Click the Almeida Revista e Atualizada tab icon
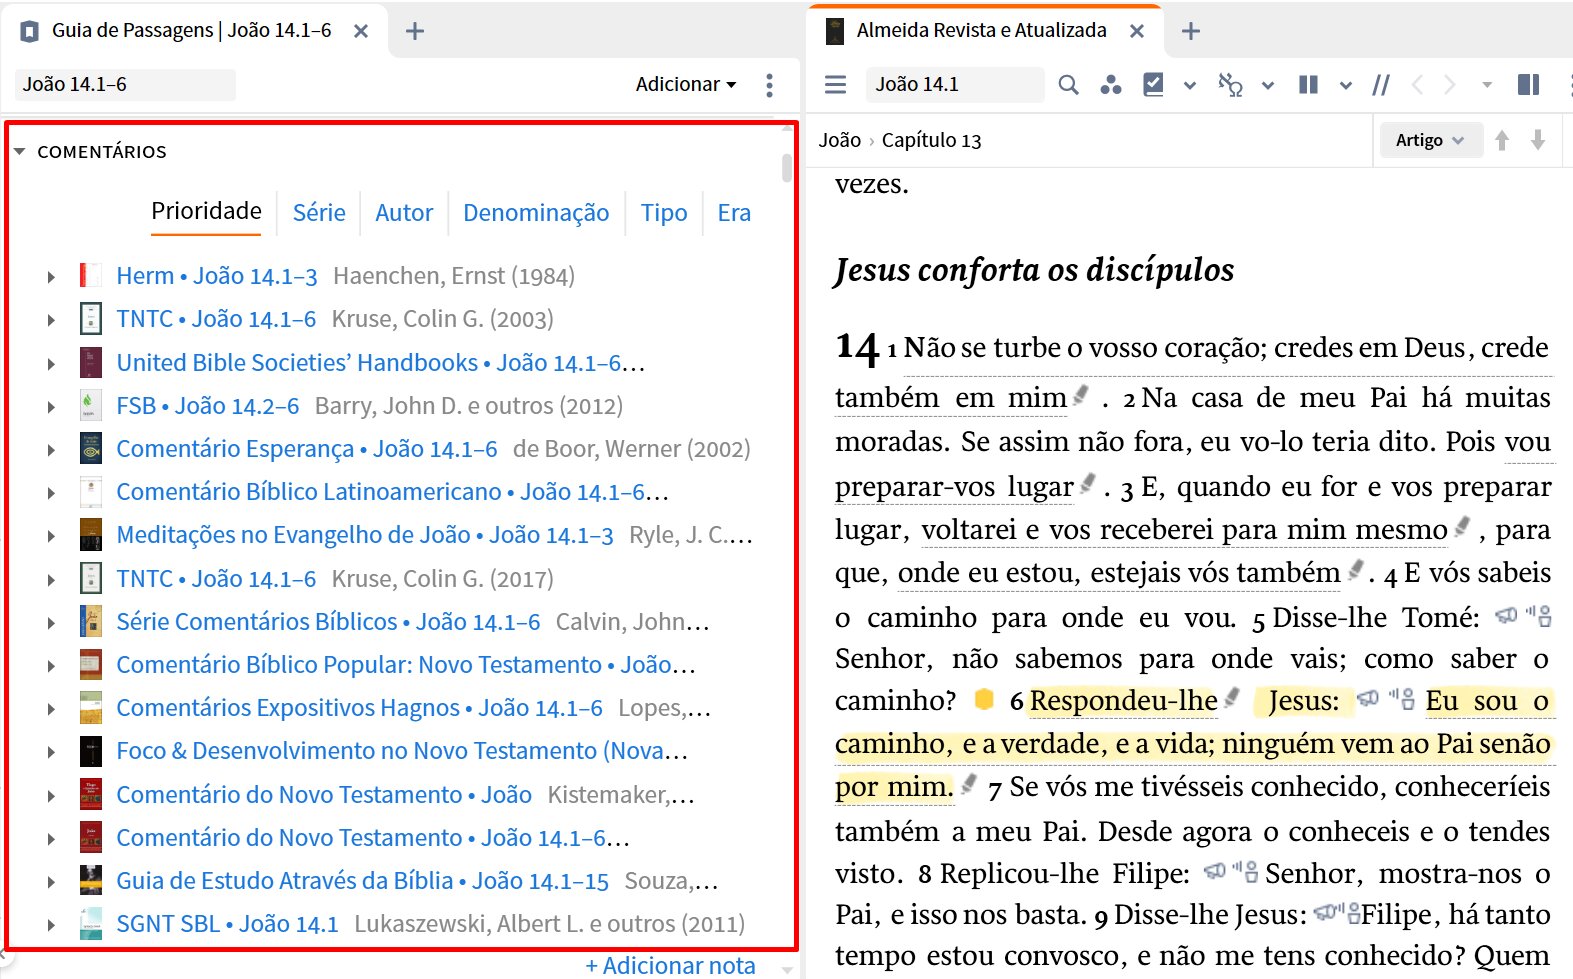This screenshot has height=979, width=1573. [834, 31]
